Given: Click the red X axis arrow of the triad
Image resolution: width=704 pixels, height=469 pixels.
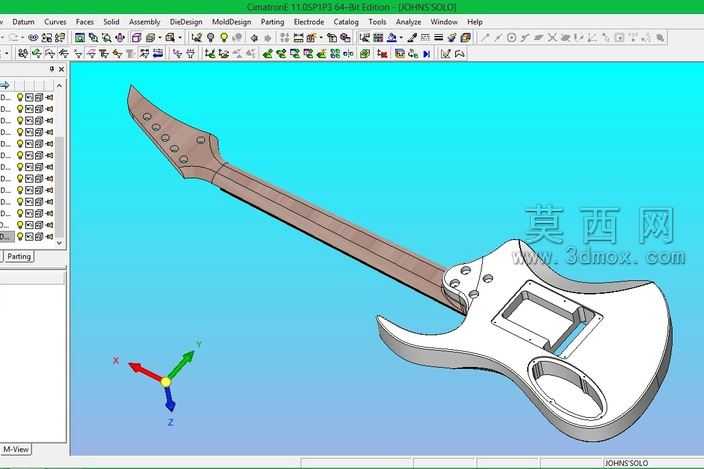Looking at the screenshot, I should tap(144, 371).
